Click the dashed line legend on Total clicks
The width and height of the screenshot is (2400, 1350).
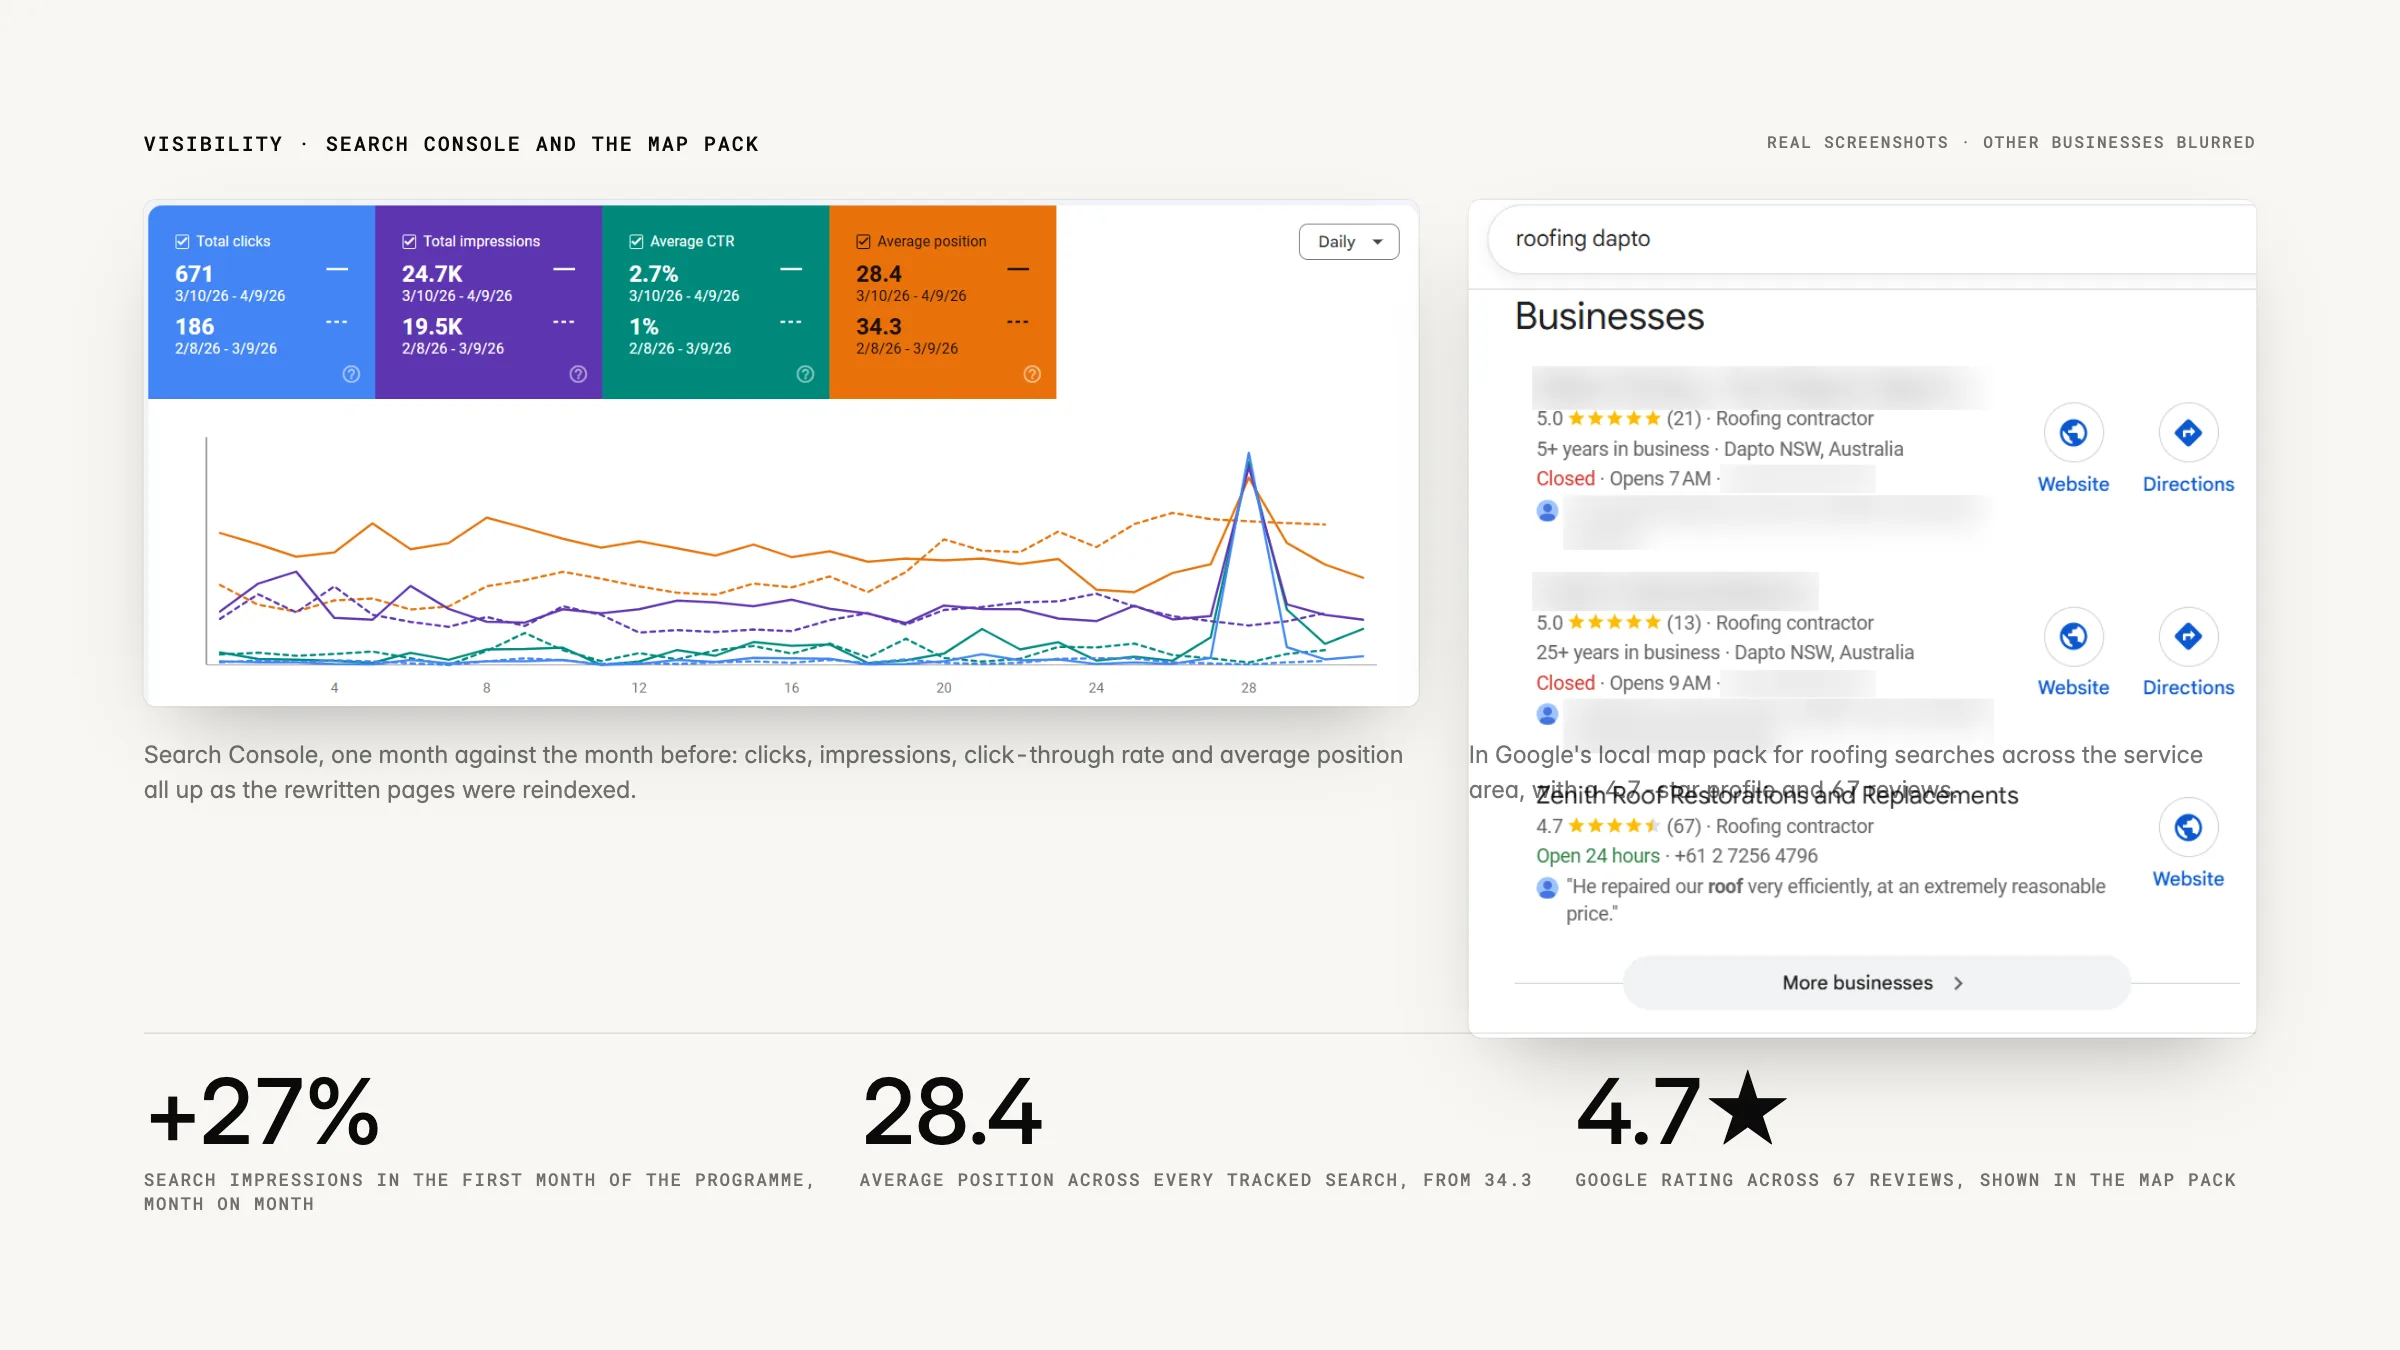point(337,322)
